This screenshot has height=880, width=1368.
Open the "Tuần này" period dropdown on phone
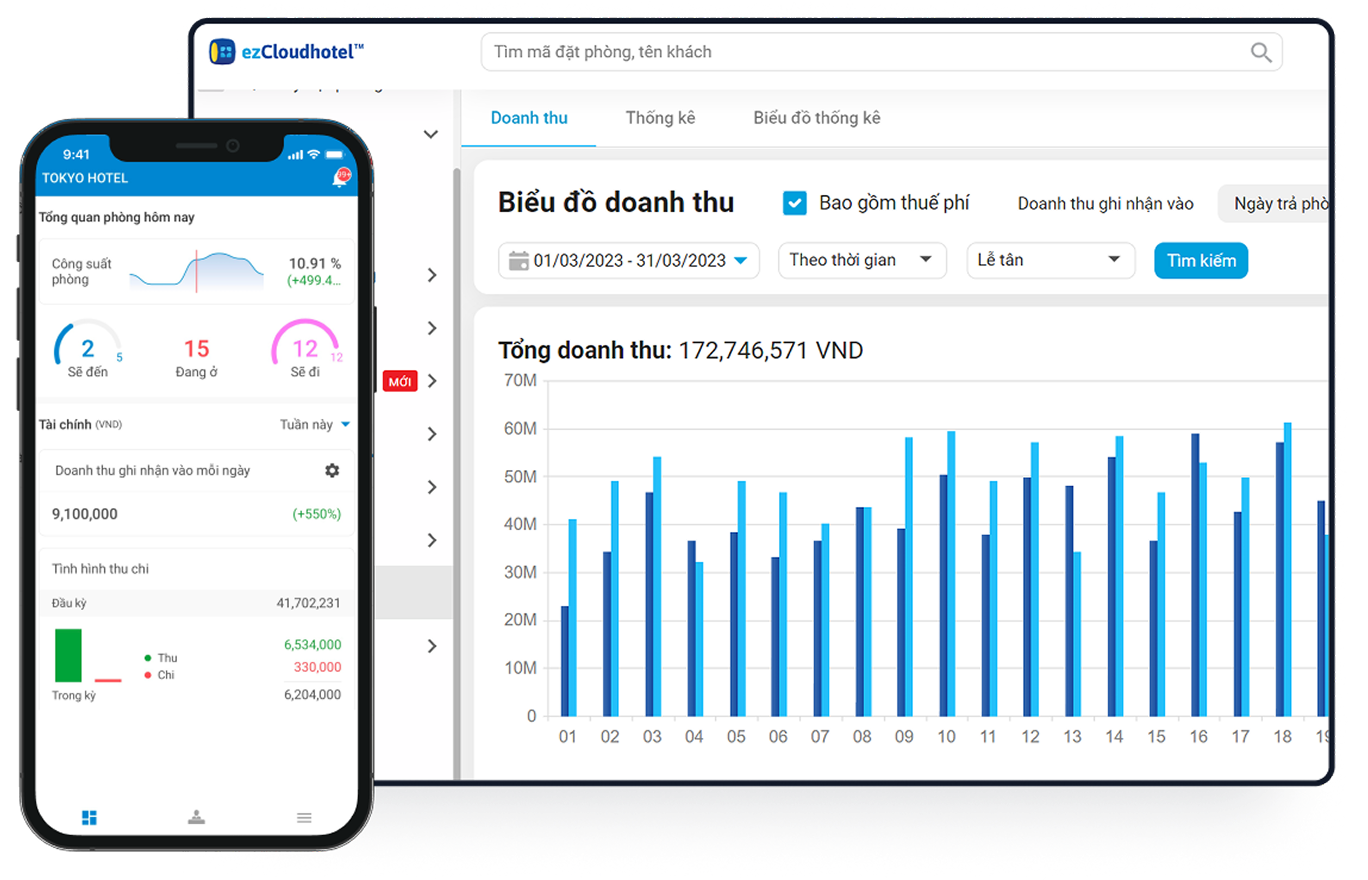[314, 424]
